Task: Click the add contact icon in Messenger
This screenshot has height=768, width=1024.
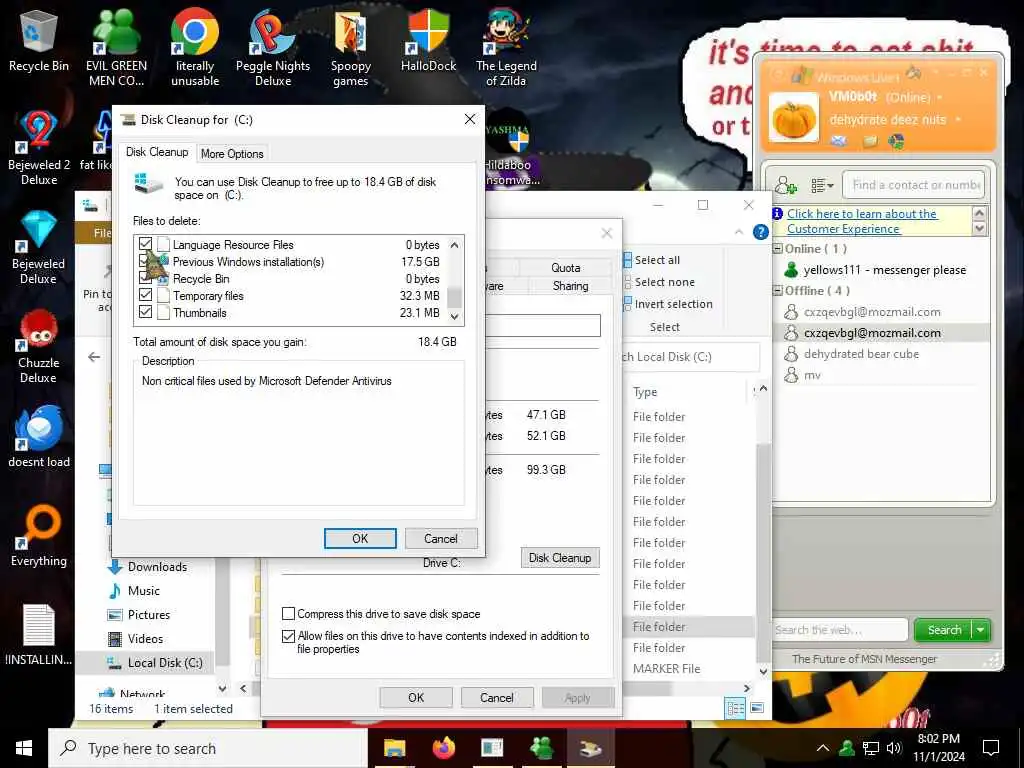Action: [x=786, y=185]
